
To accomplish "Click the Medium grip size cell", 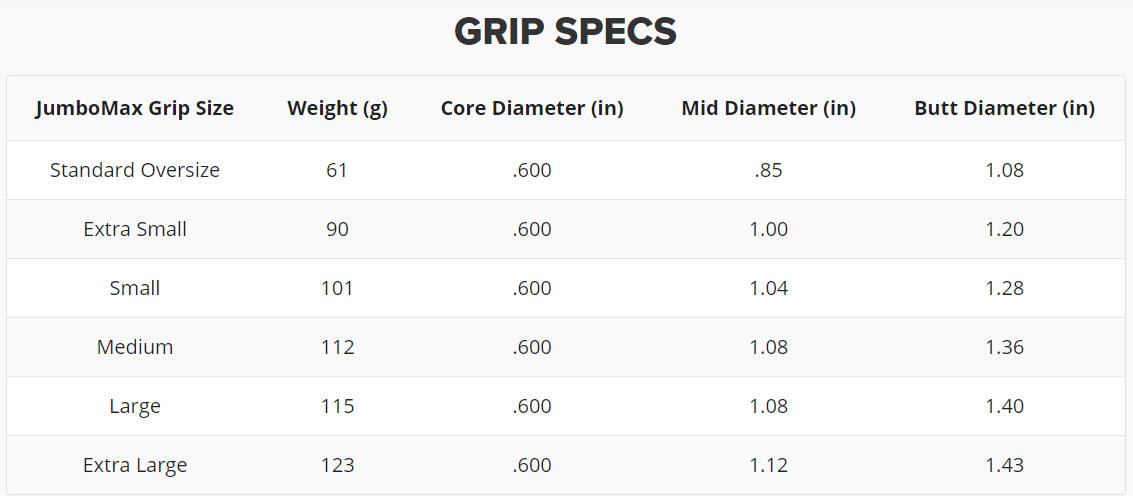I will [x=134, y=347].
